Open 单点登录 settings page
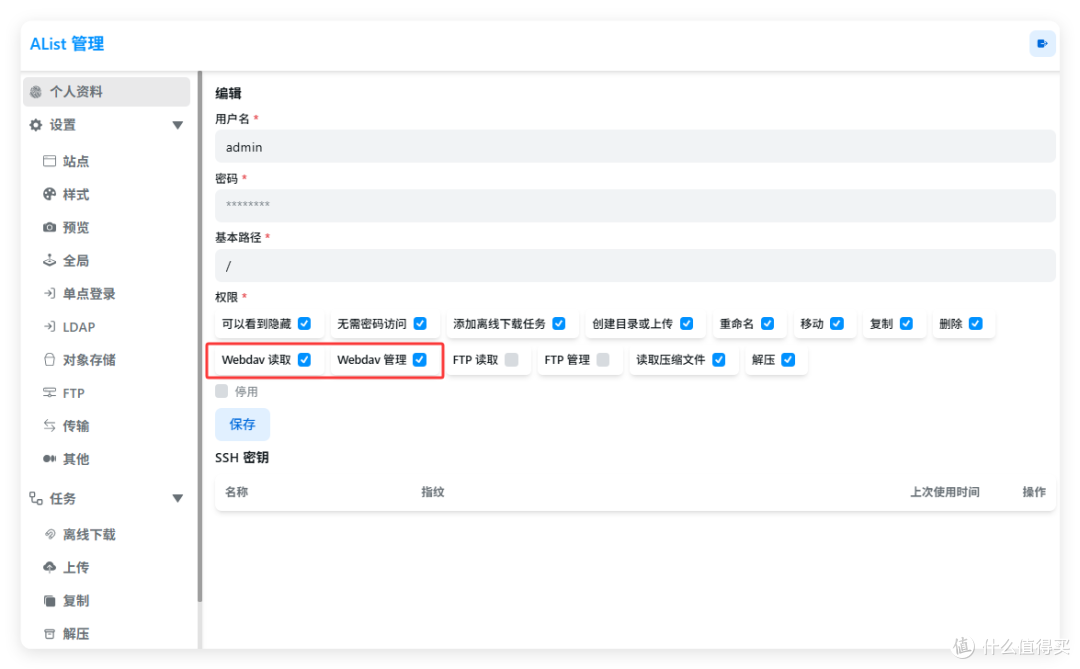 click(89, 294)
